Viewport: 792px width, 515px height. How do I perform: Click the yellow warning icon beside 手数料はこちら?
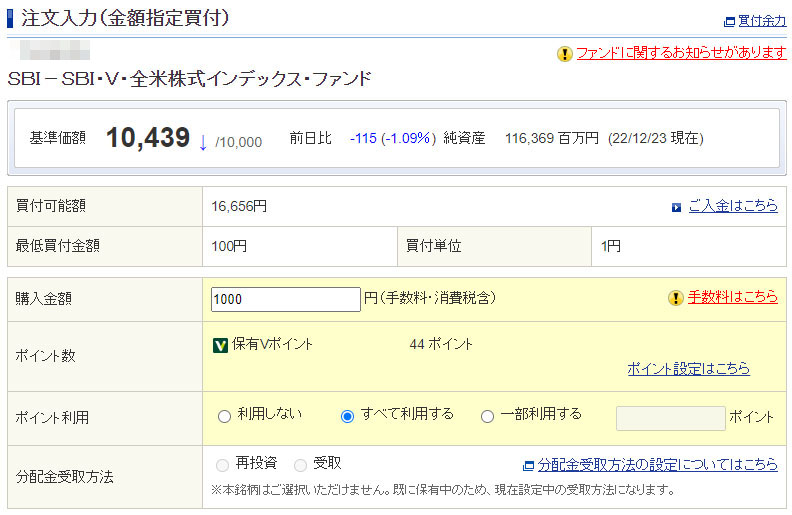pyautogui.click(x=676, y=297)
